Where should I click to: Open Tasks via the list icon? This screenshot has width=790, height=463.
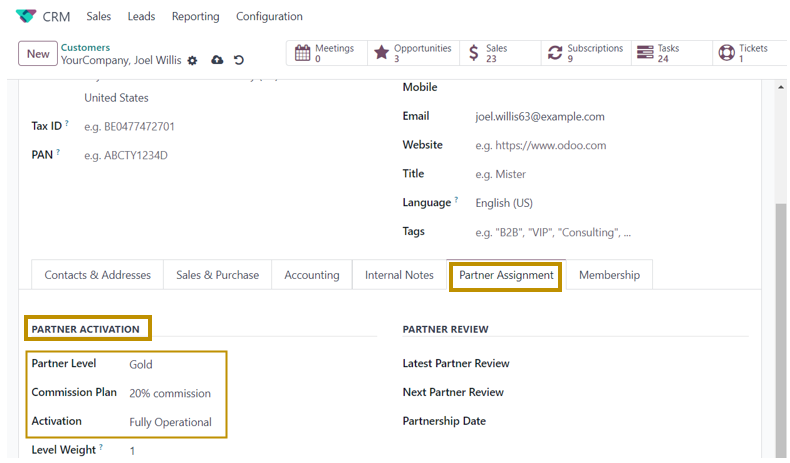click(644, 53)
